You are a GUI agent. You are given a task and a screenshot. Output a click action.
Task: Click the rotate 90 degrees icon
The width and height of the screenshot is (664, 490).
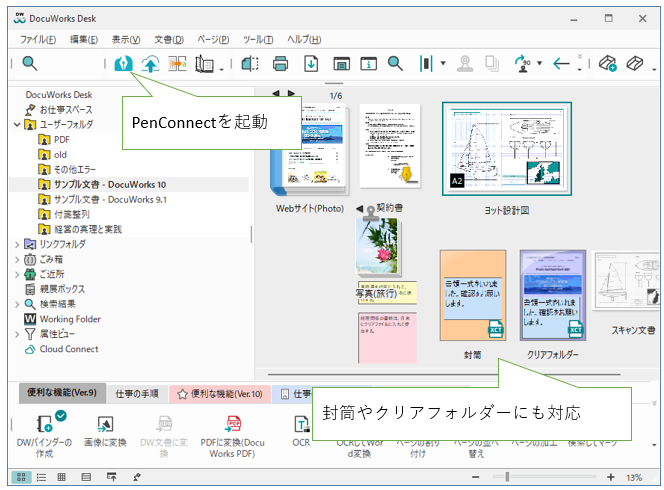point(526,64)
